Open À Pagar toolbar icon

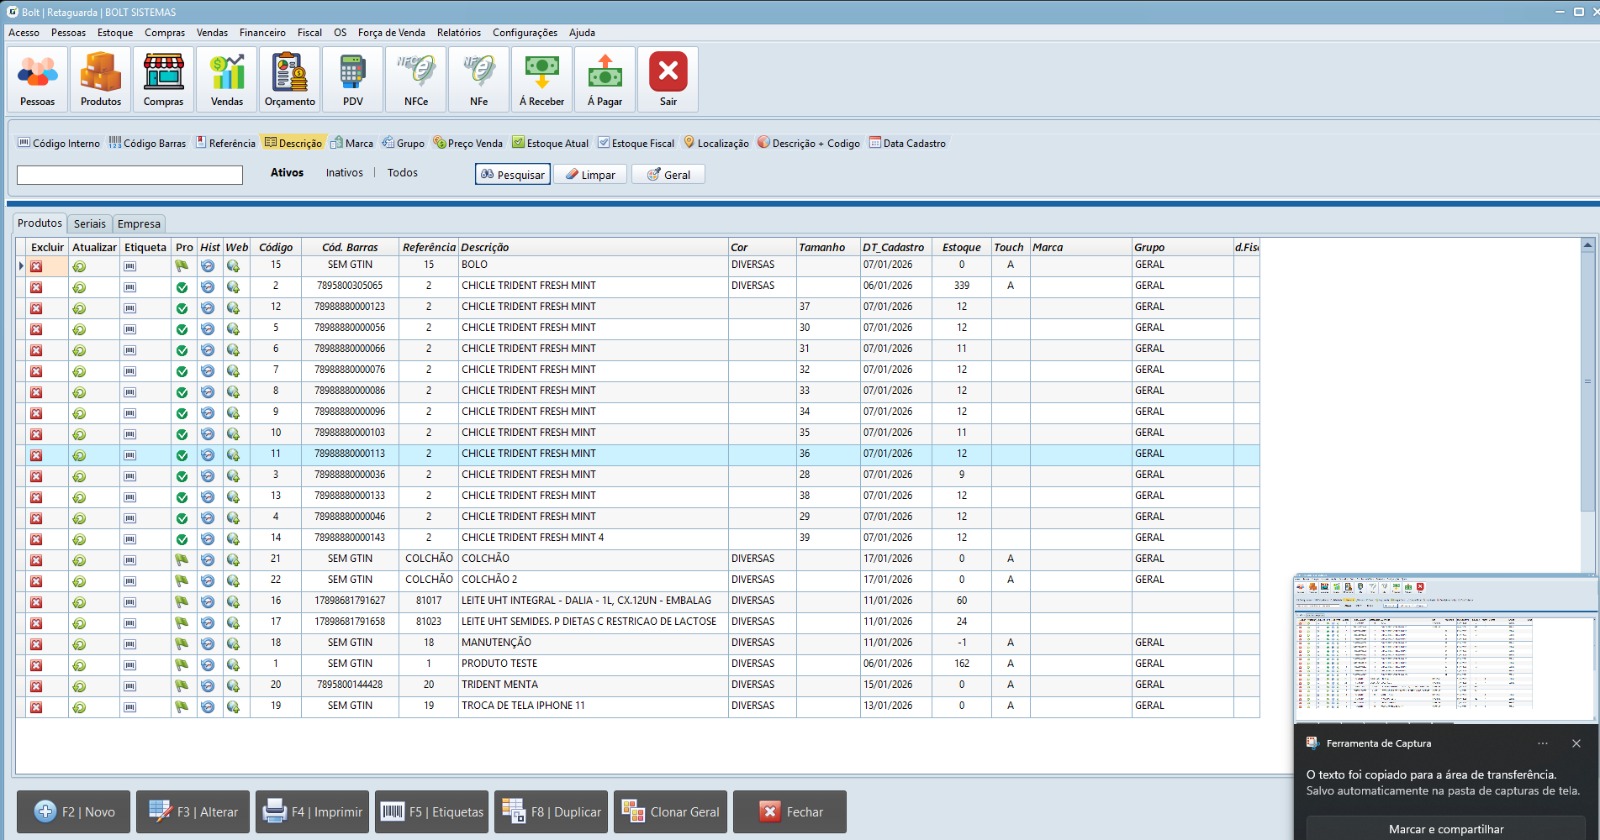click(605, 79)
